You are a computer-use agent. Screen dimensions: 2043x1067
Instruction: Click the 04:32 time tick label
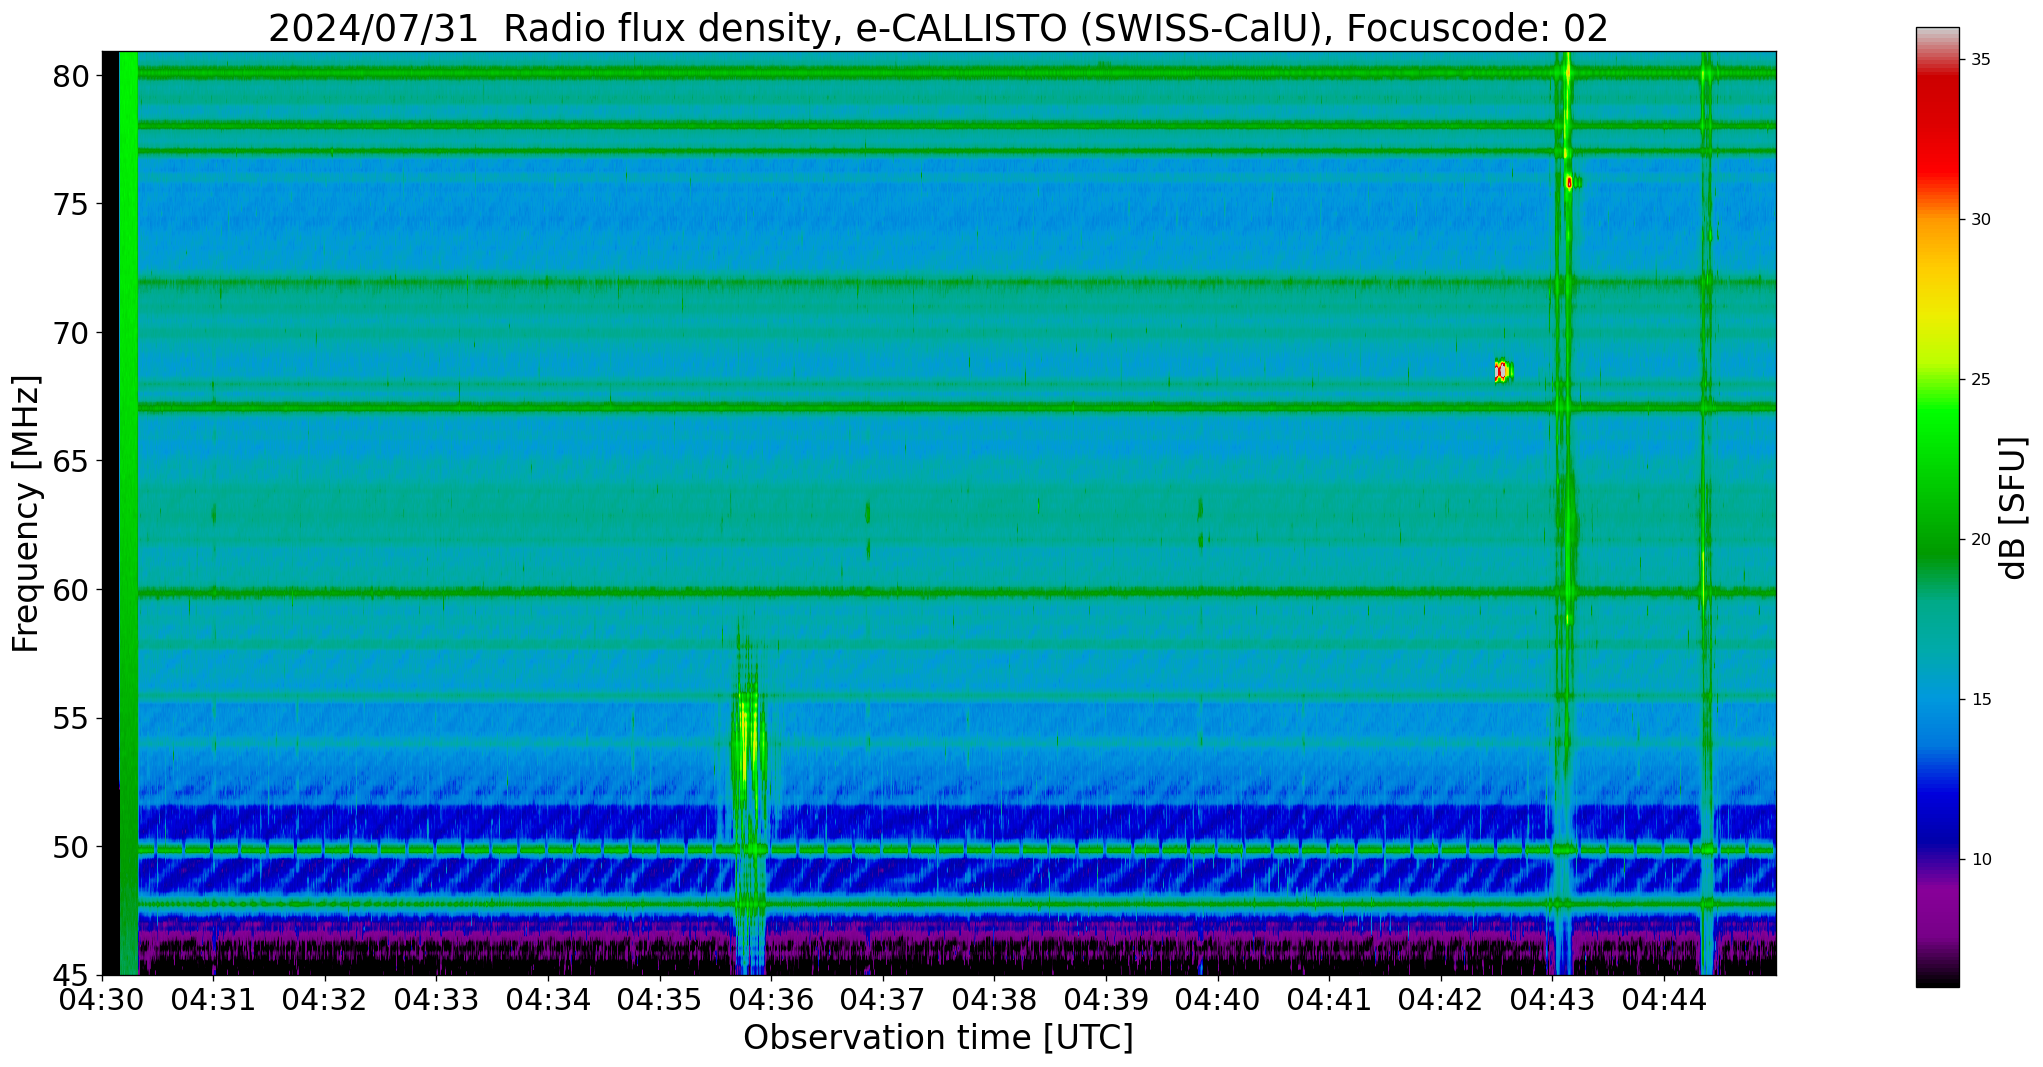point(325,1000)
